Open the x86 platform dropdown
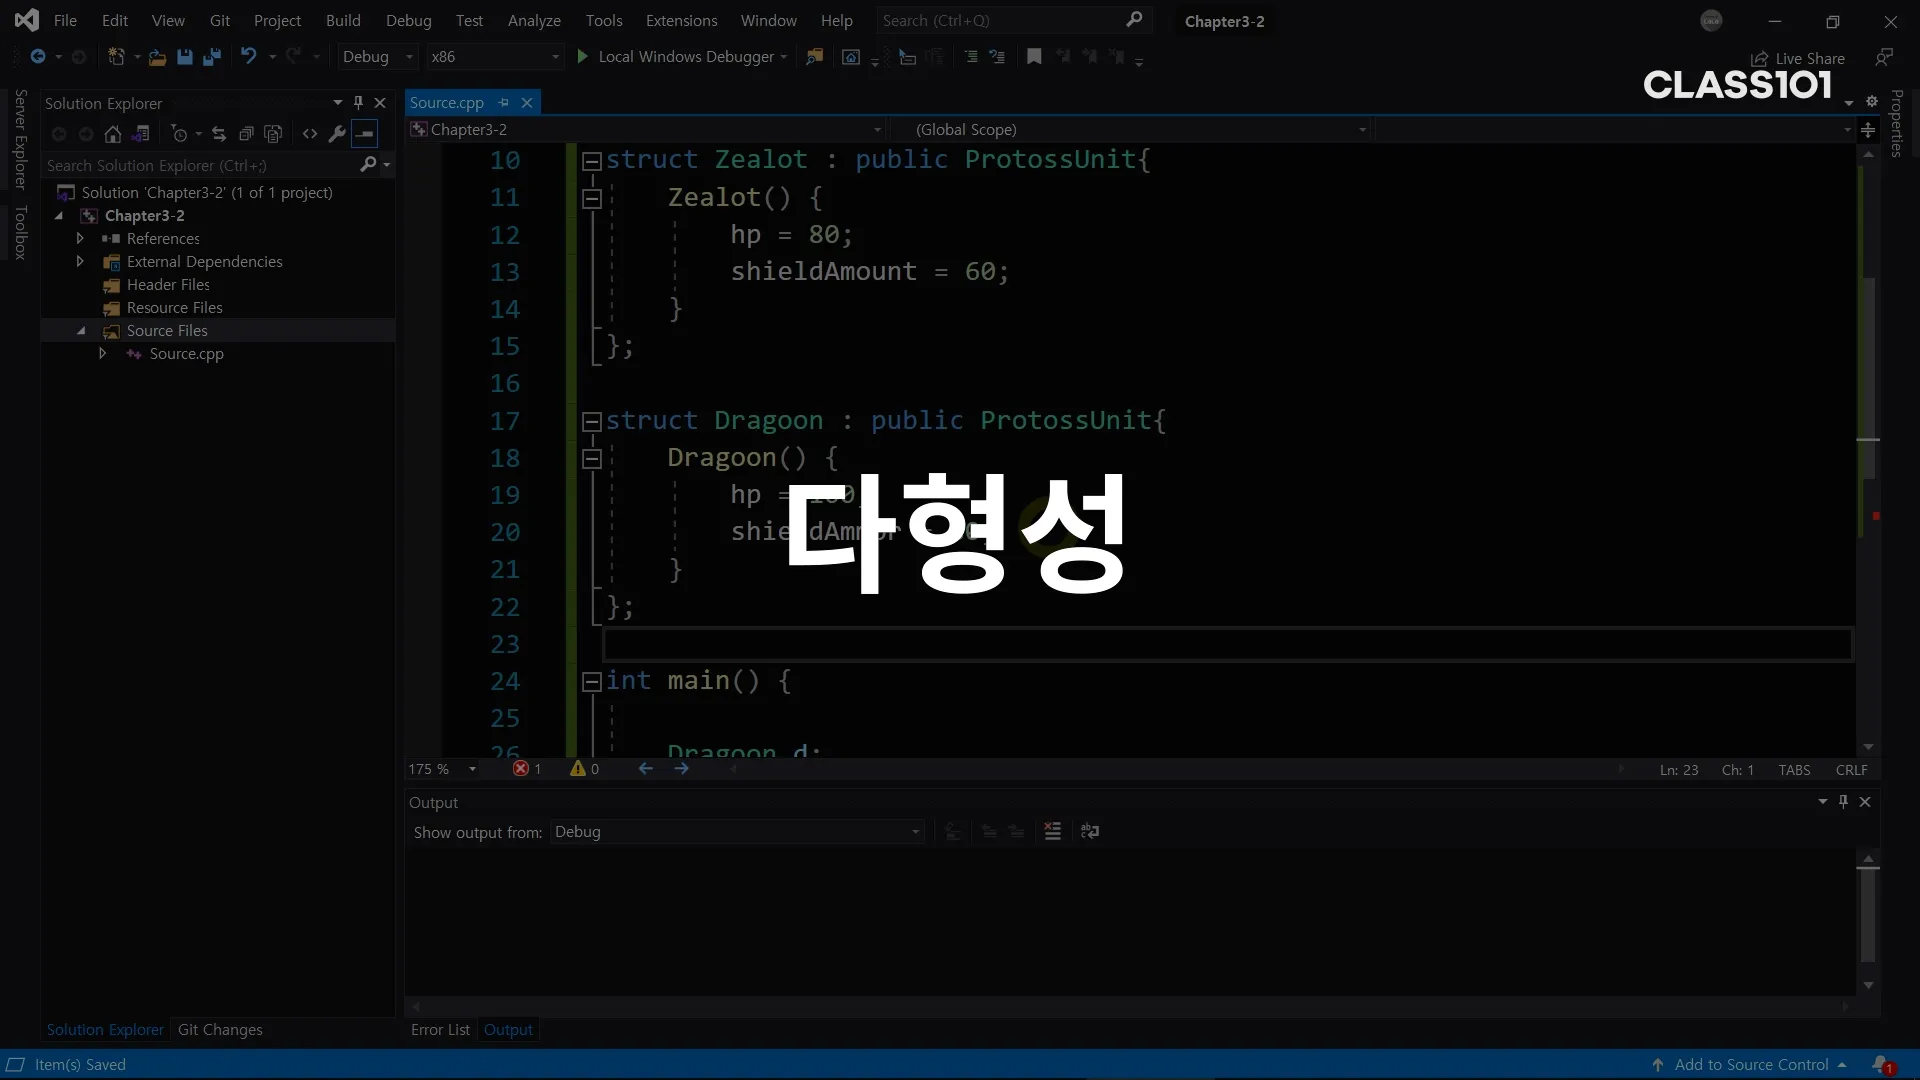The image size is (1920, 1080). tap(495, 57)
